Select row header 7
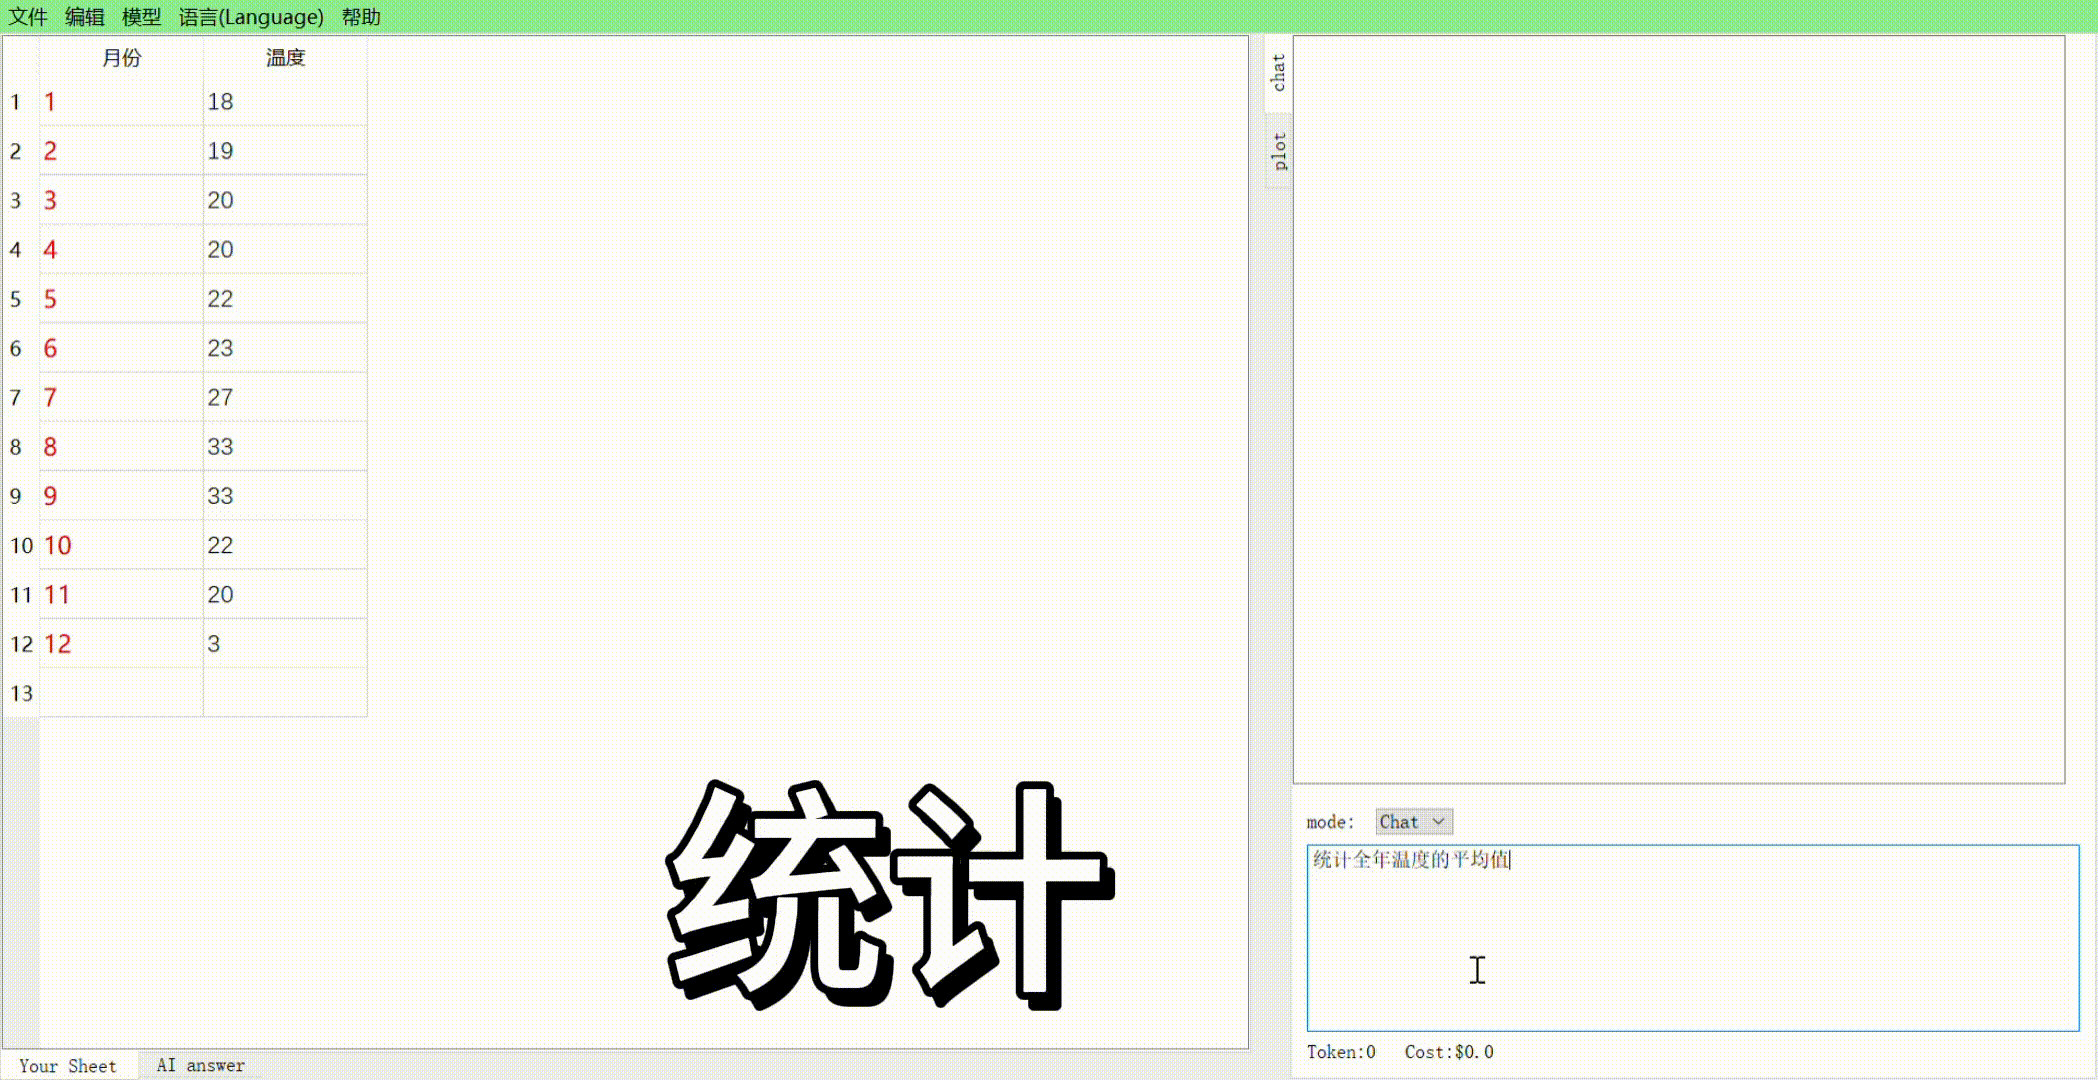 [x=16, y=398]
